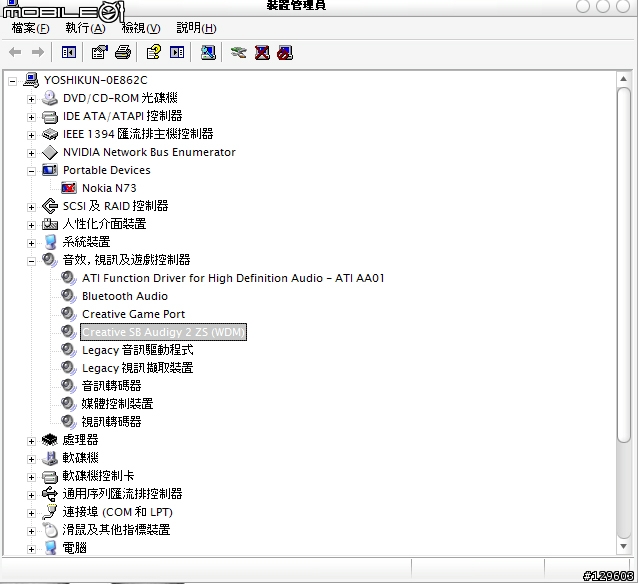Click the scrollbar up arrow

(623, 79)
